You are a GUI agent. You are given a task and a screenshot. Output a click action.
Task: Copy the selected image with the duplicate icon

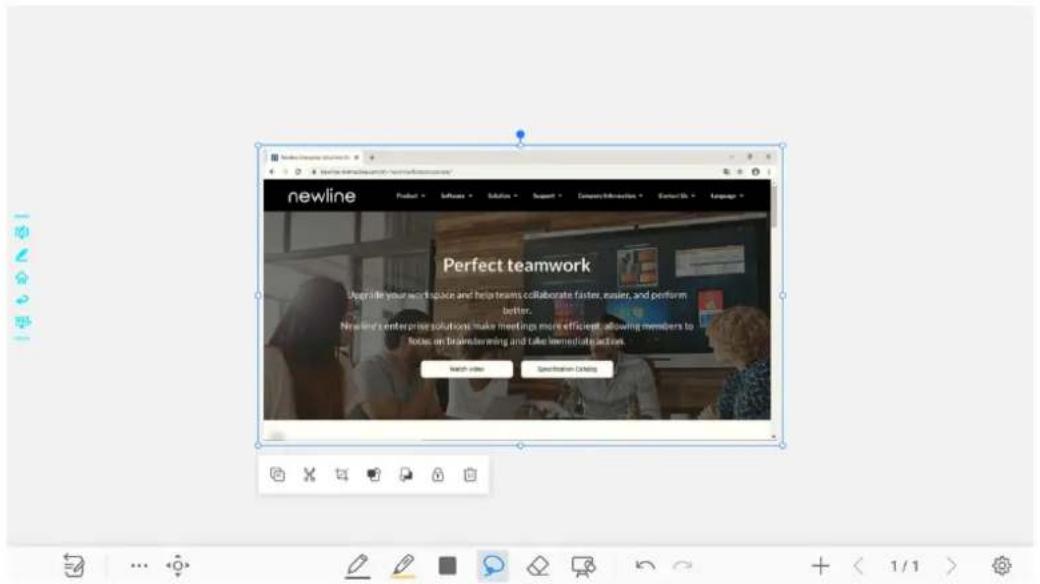(x=277, y=474)
